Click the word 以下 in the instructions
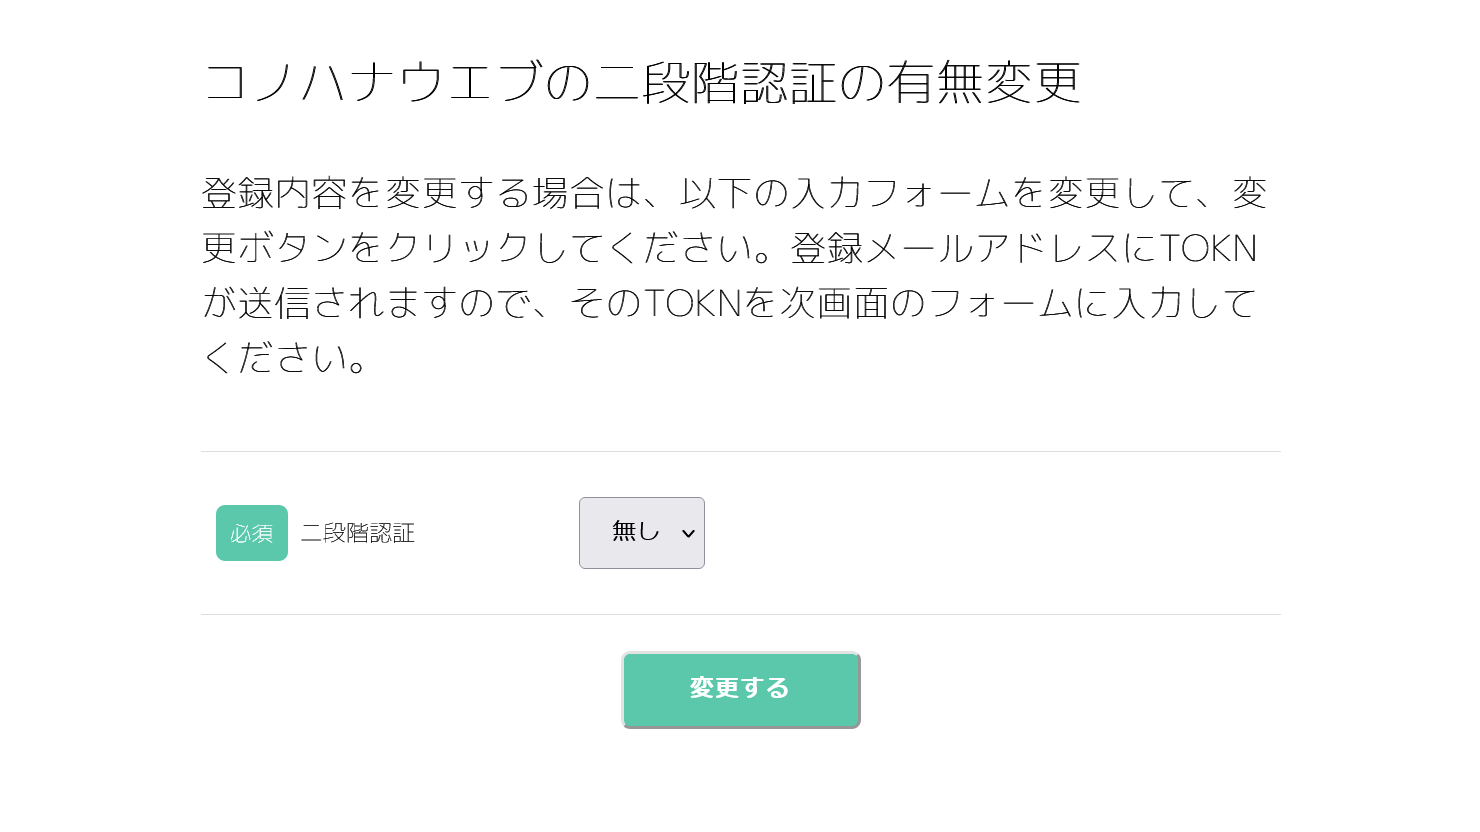 click(x=715, y=193)
